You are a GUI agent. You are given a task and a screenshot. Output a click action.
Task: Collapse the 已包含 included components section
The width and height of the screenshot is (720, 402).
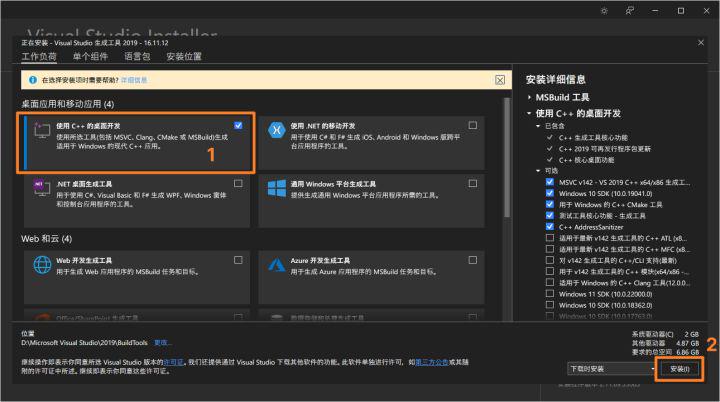tap(538, 126)
